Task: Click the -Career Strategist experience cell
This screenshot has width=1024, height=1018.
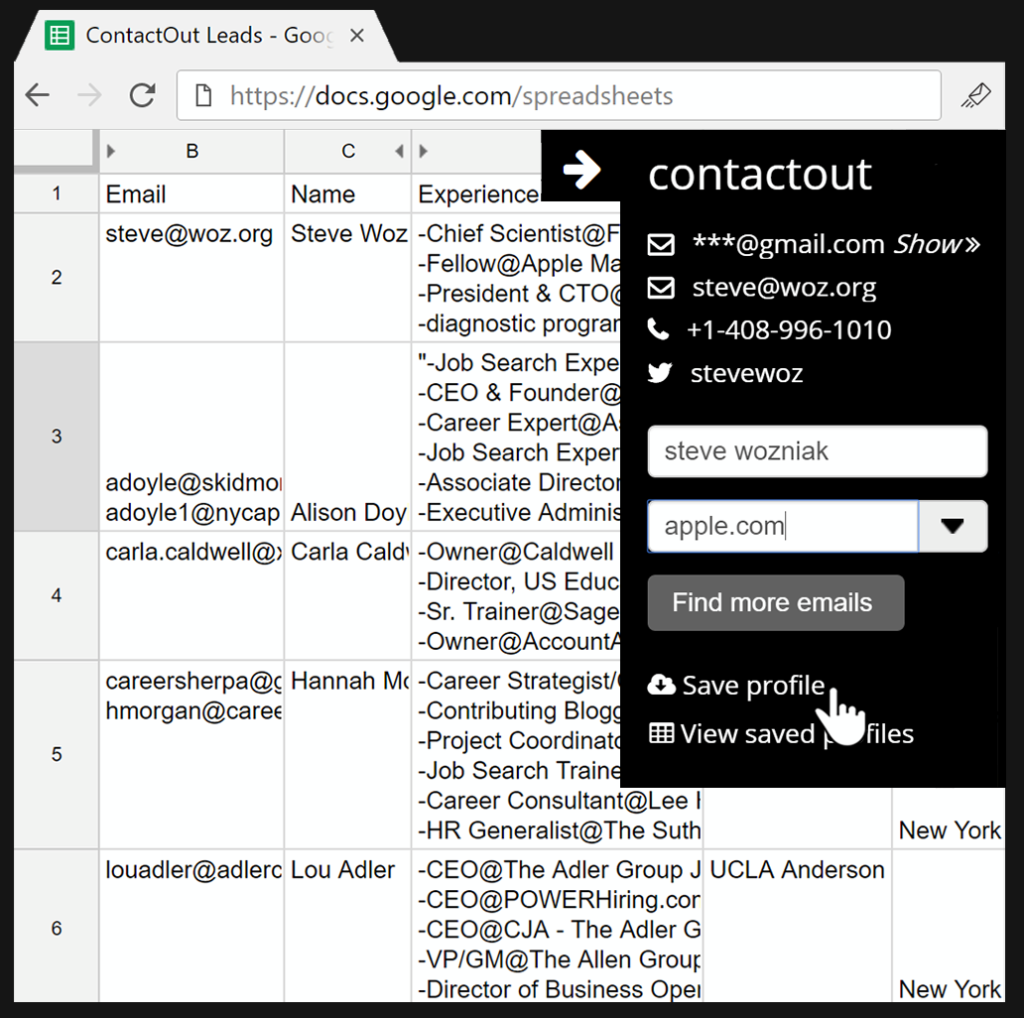Action: tap(516, 754)
